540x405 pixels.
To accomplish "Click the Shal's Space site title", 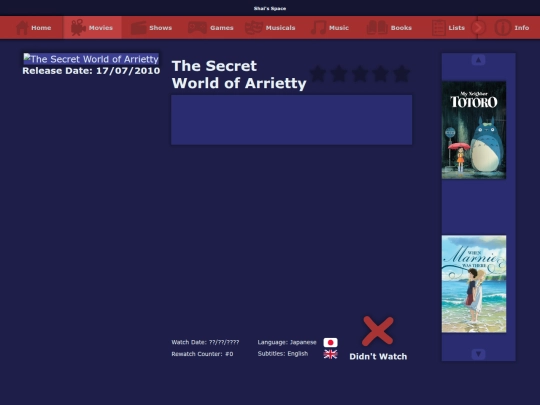I will [x=270, y=8].
